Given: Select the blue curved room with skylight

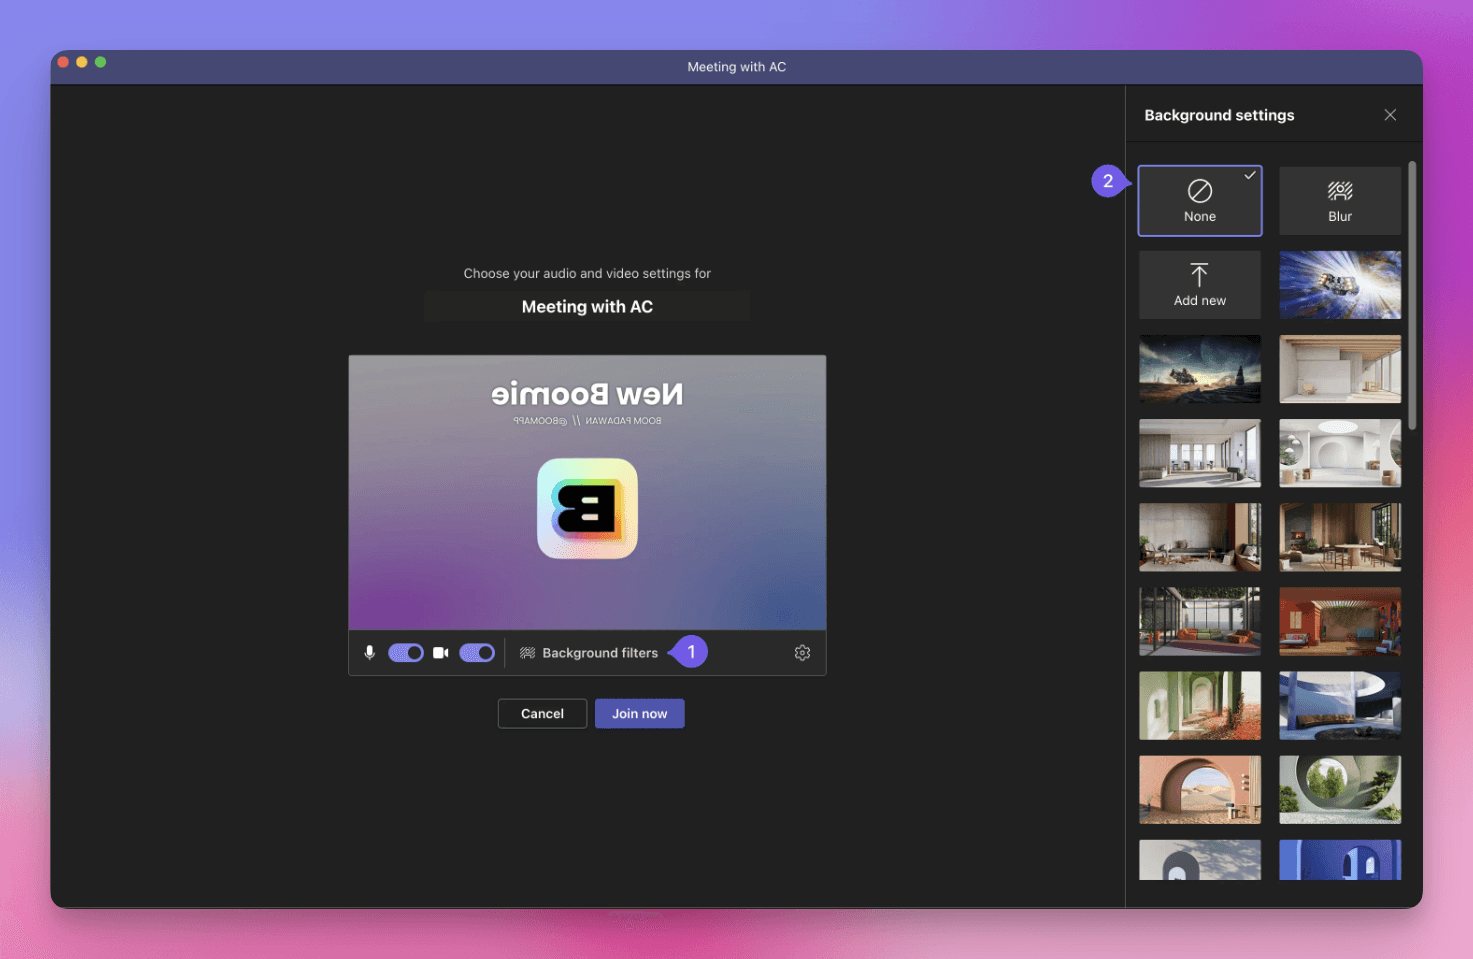Looking at the screenshot, I should coord(1340,705).
